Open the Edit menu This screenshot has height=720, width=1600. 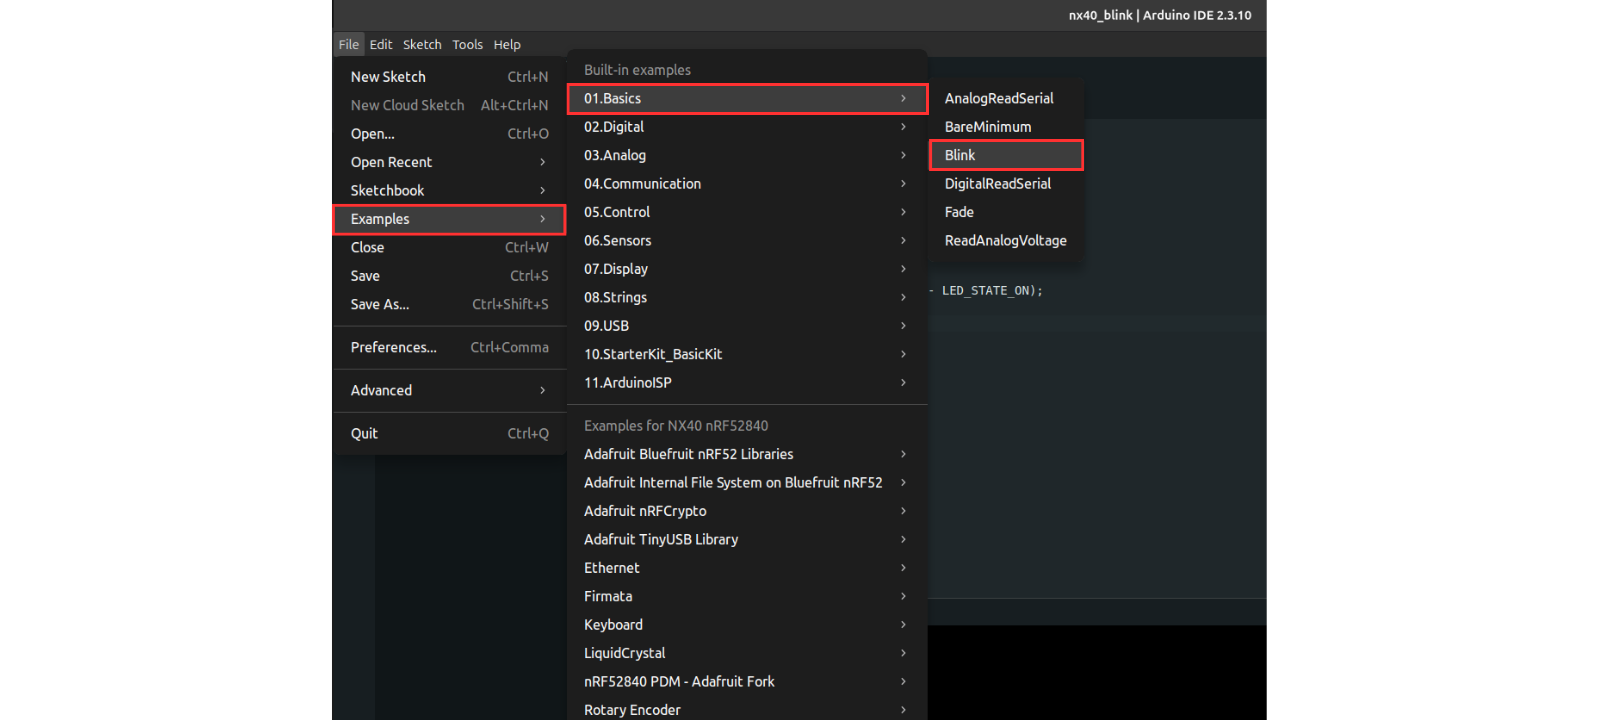(x=381, y=44)
